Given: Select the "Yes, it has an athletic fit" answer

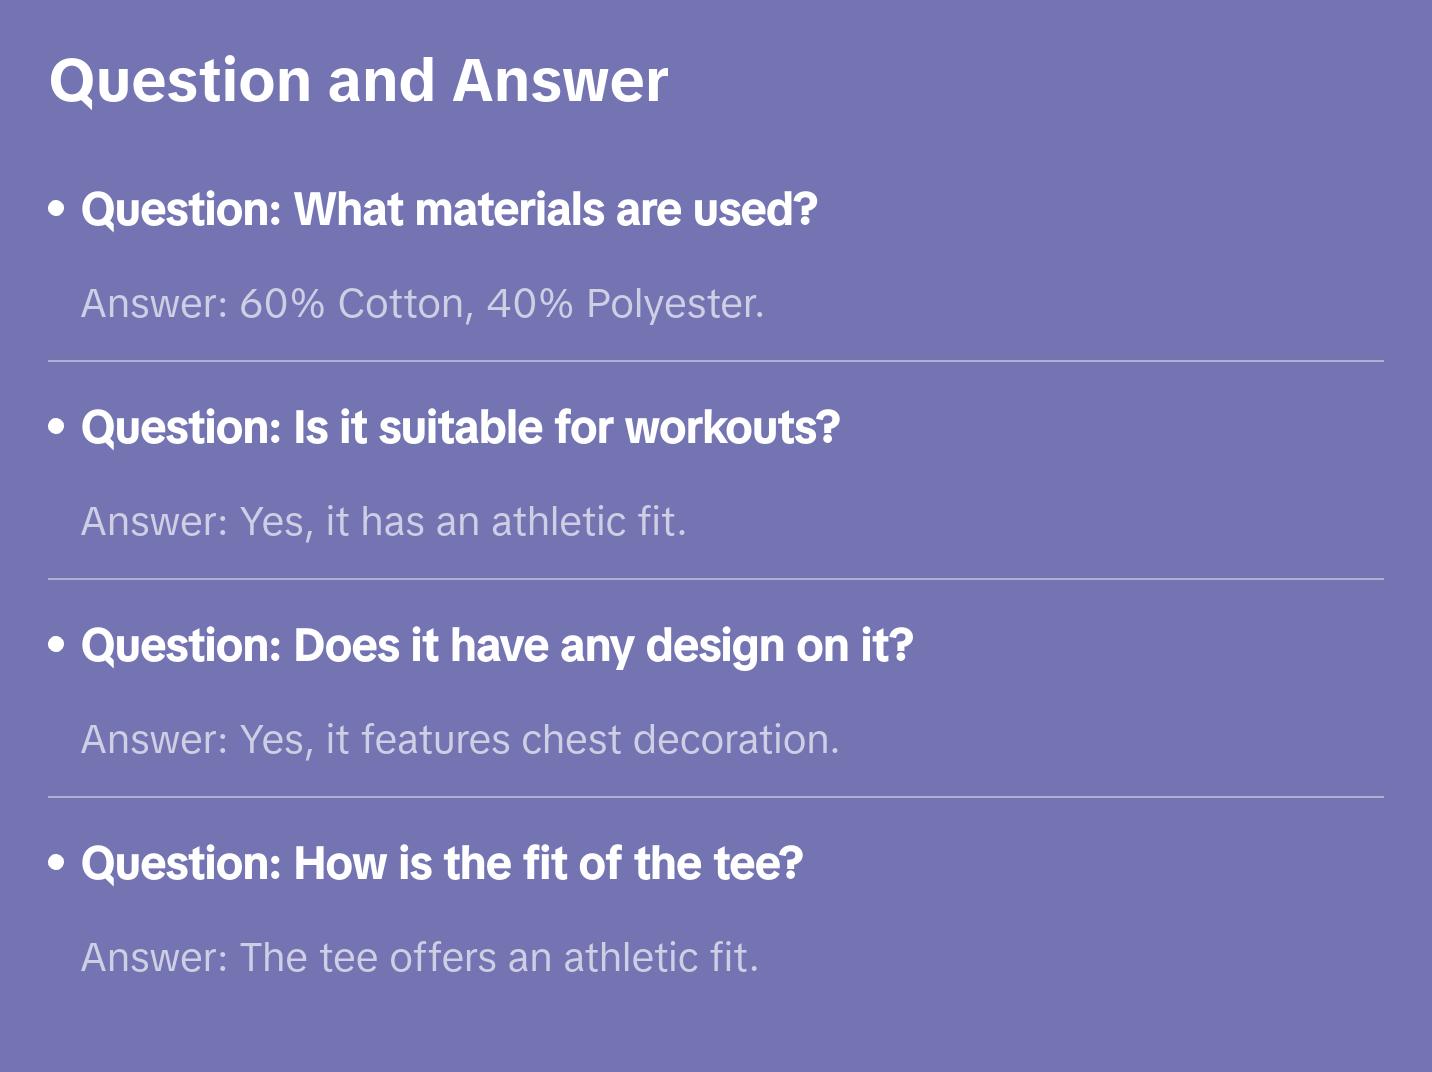Looking at the screenshot, I should click(x=384, y=522).
